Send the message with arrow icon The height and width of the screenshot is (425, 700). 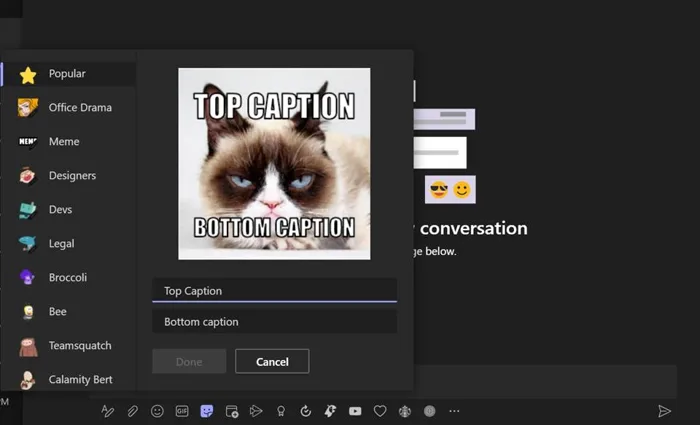[664, 411]
